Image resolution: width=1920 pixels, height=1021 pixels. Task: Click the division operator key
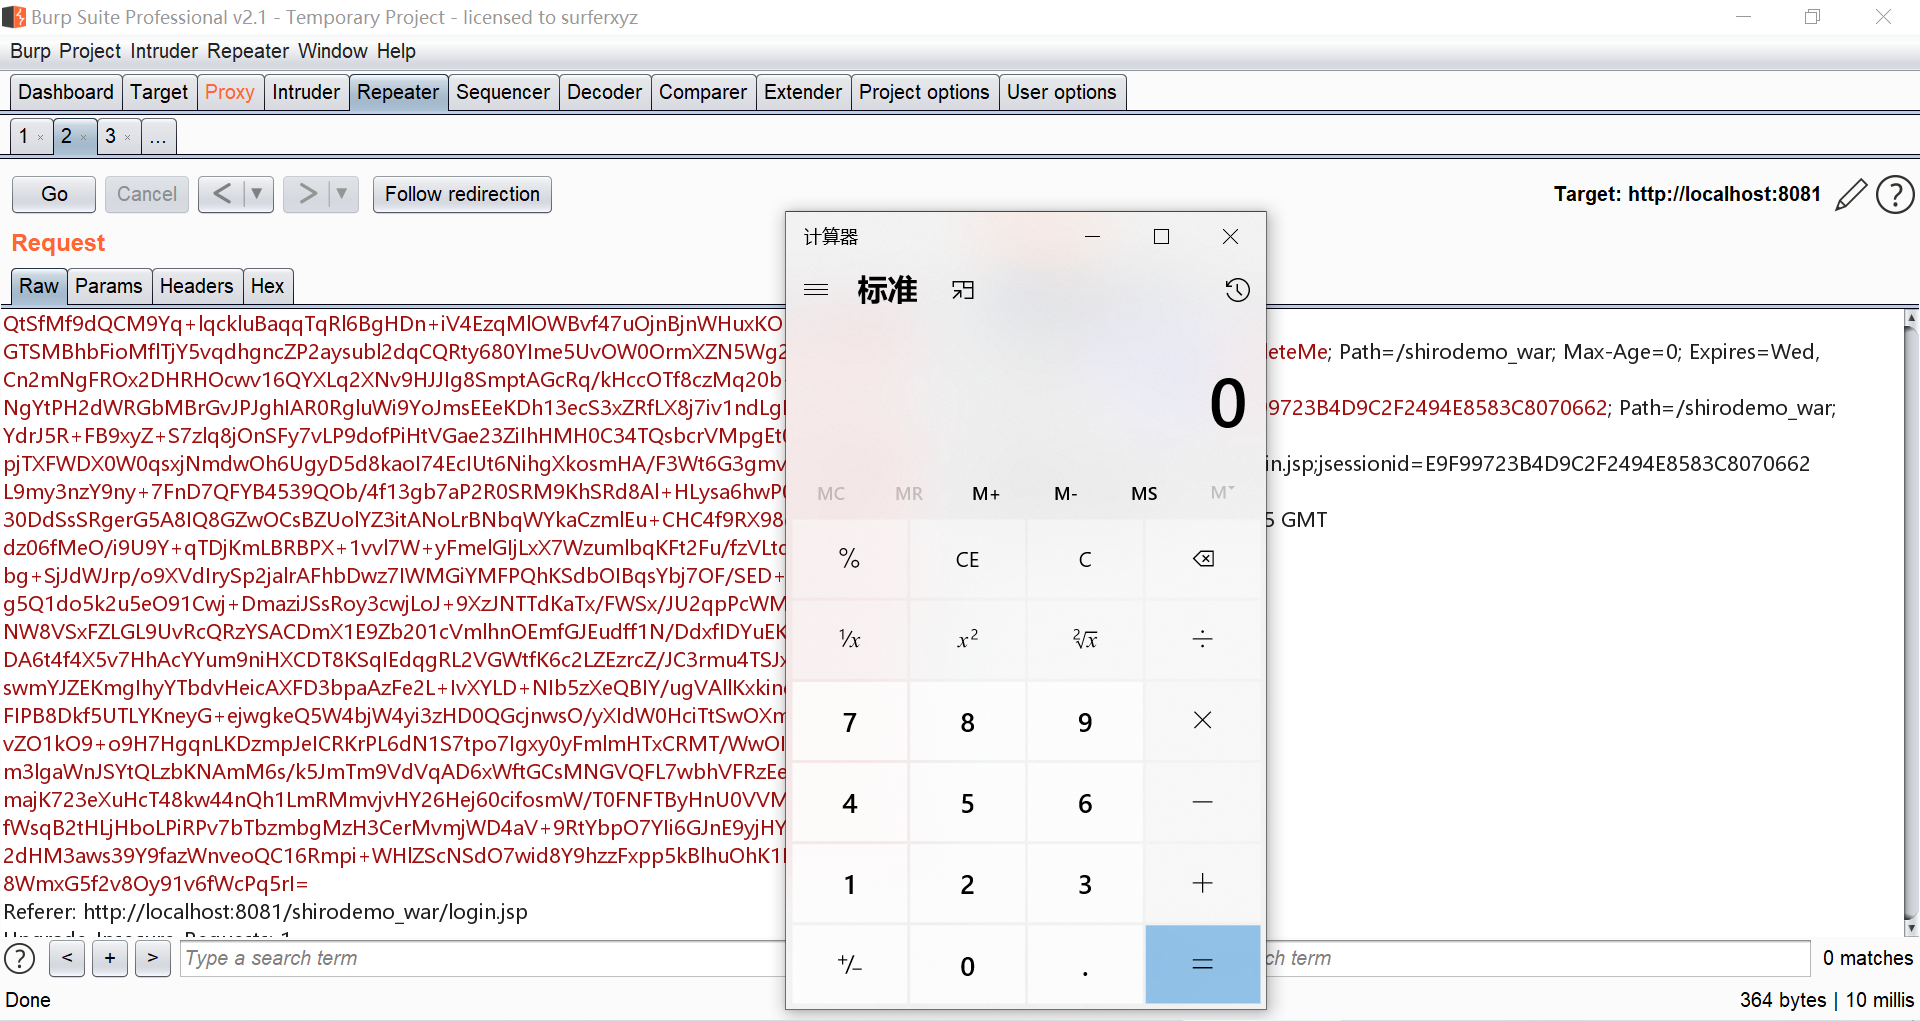pos(1203,640)
